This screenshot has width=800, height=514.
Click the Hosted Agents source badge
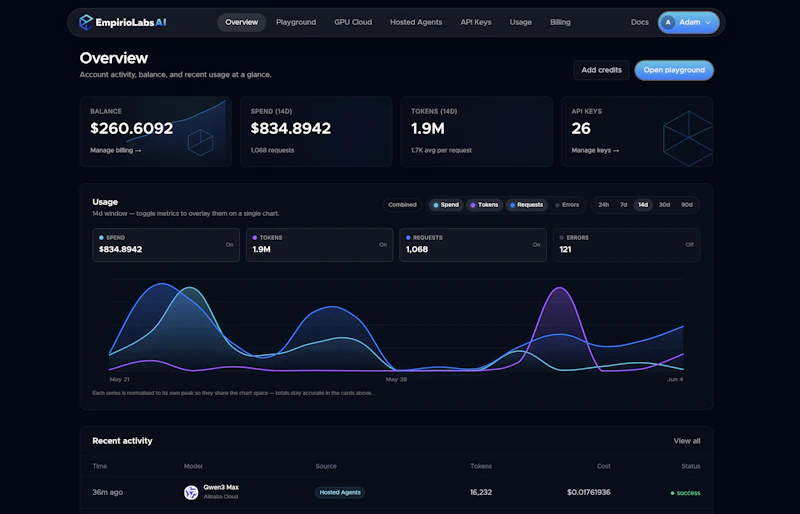(340, 493)
